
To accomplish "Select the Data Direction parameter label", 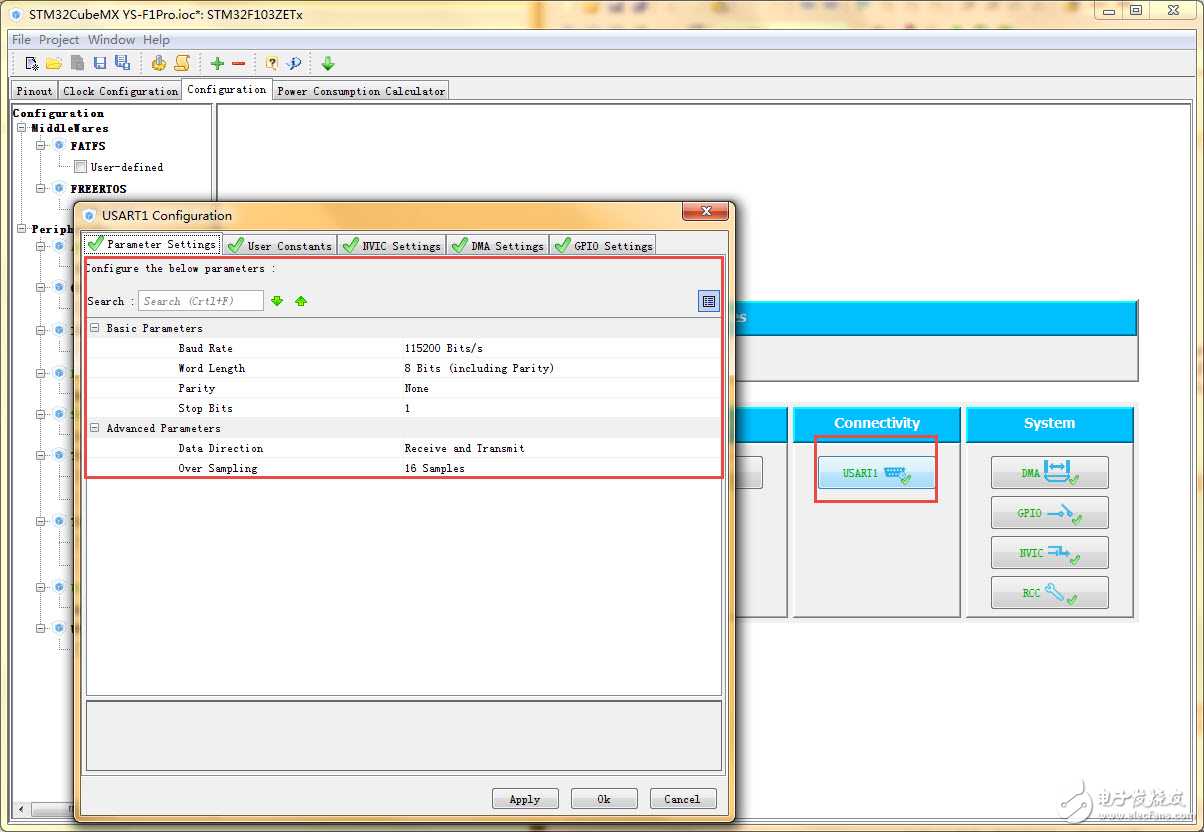I will click(x=220, y=448).
